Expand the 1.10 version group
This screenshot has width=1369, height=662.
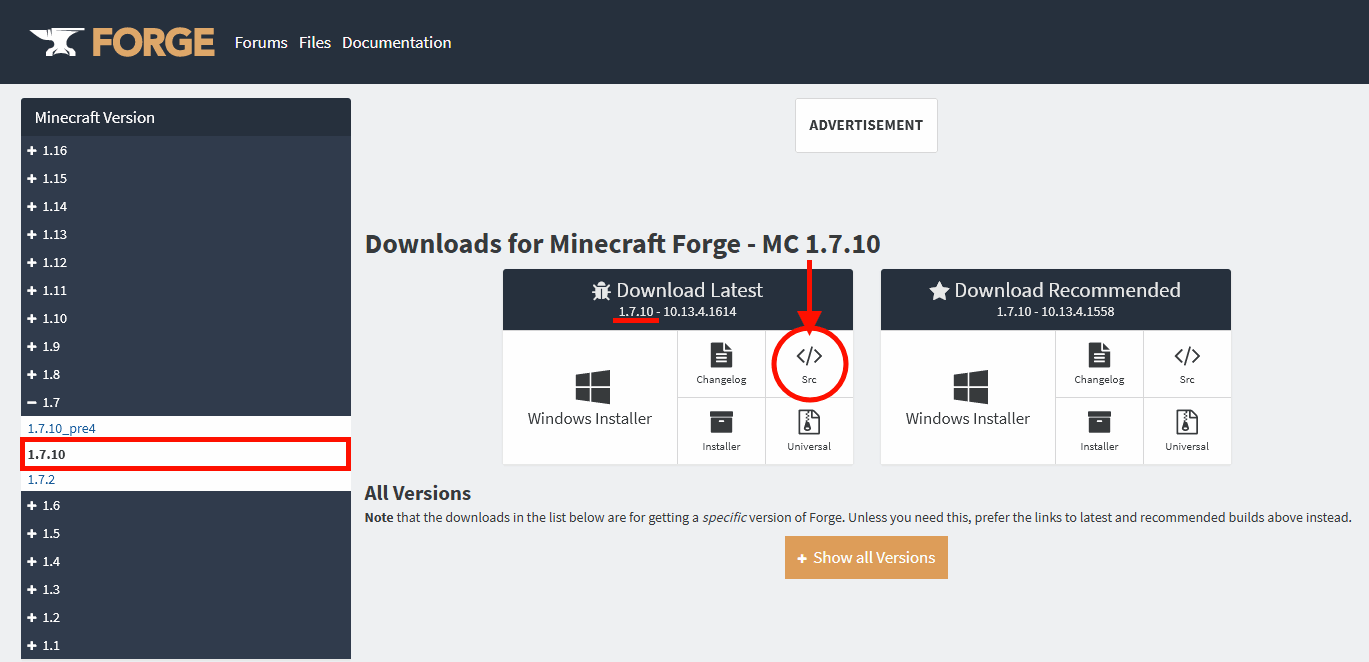coord(186,318)
